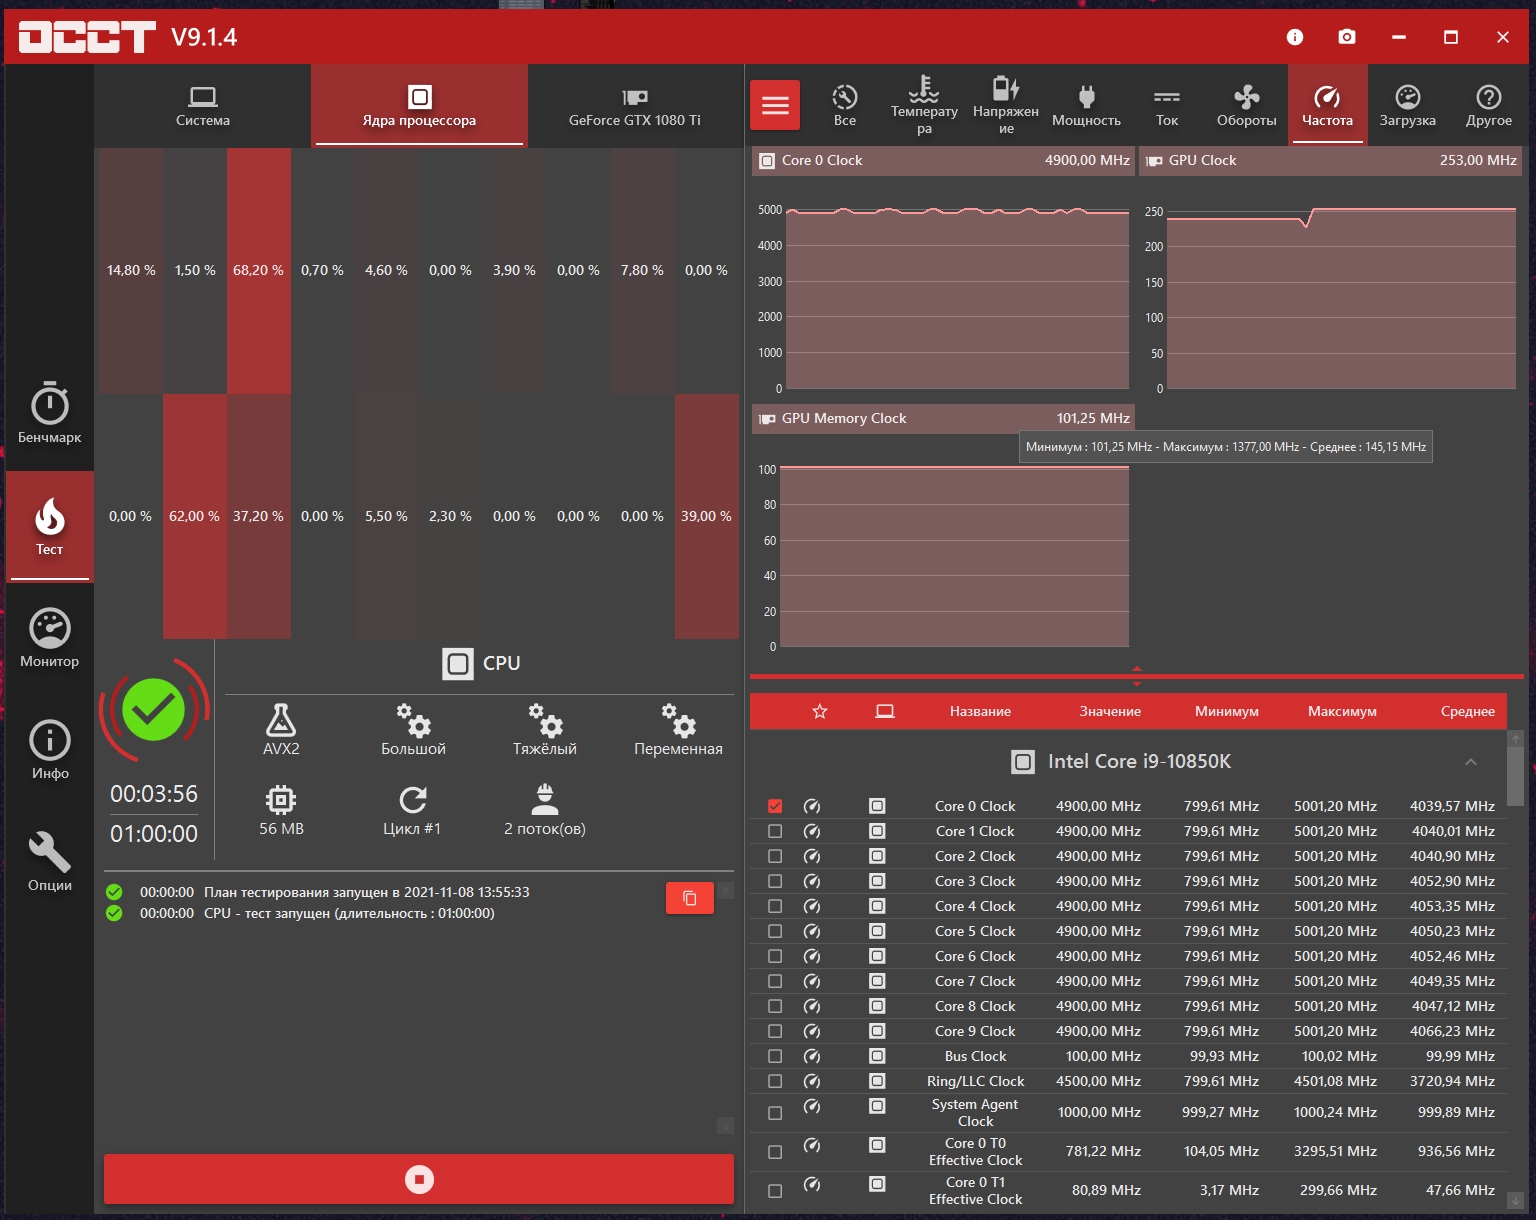Click the Core 8 Clock row name
This screenshot has width=1536, height=1220.
pyautogui.click(x=975, y=1006)
